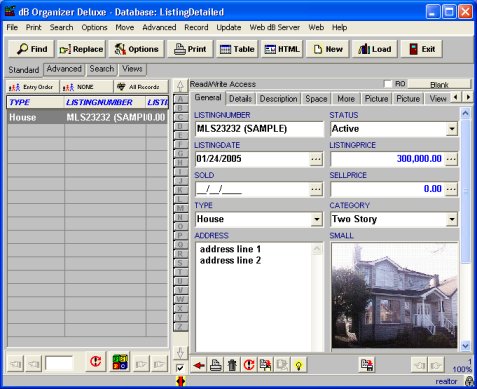The image size is (477, 389).
Task: Click the light bulb icon
Action: click(299, 365)
